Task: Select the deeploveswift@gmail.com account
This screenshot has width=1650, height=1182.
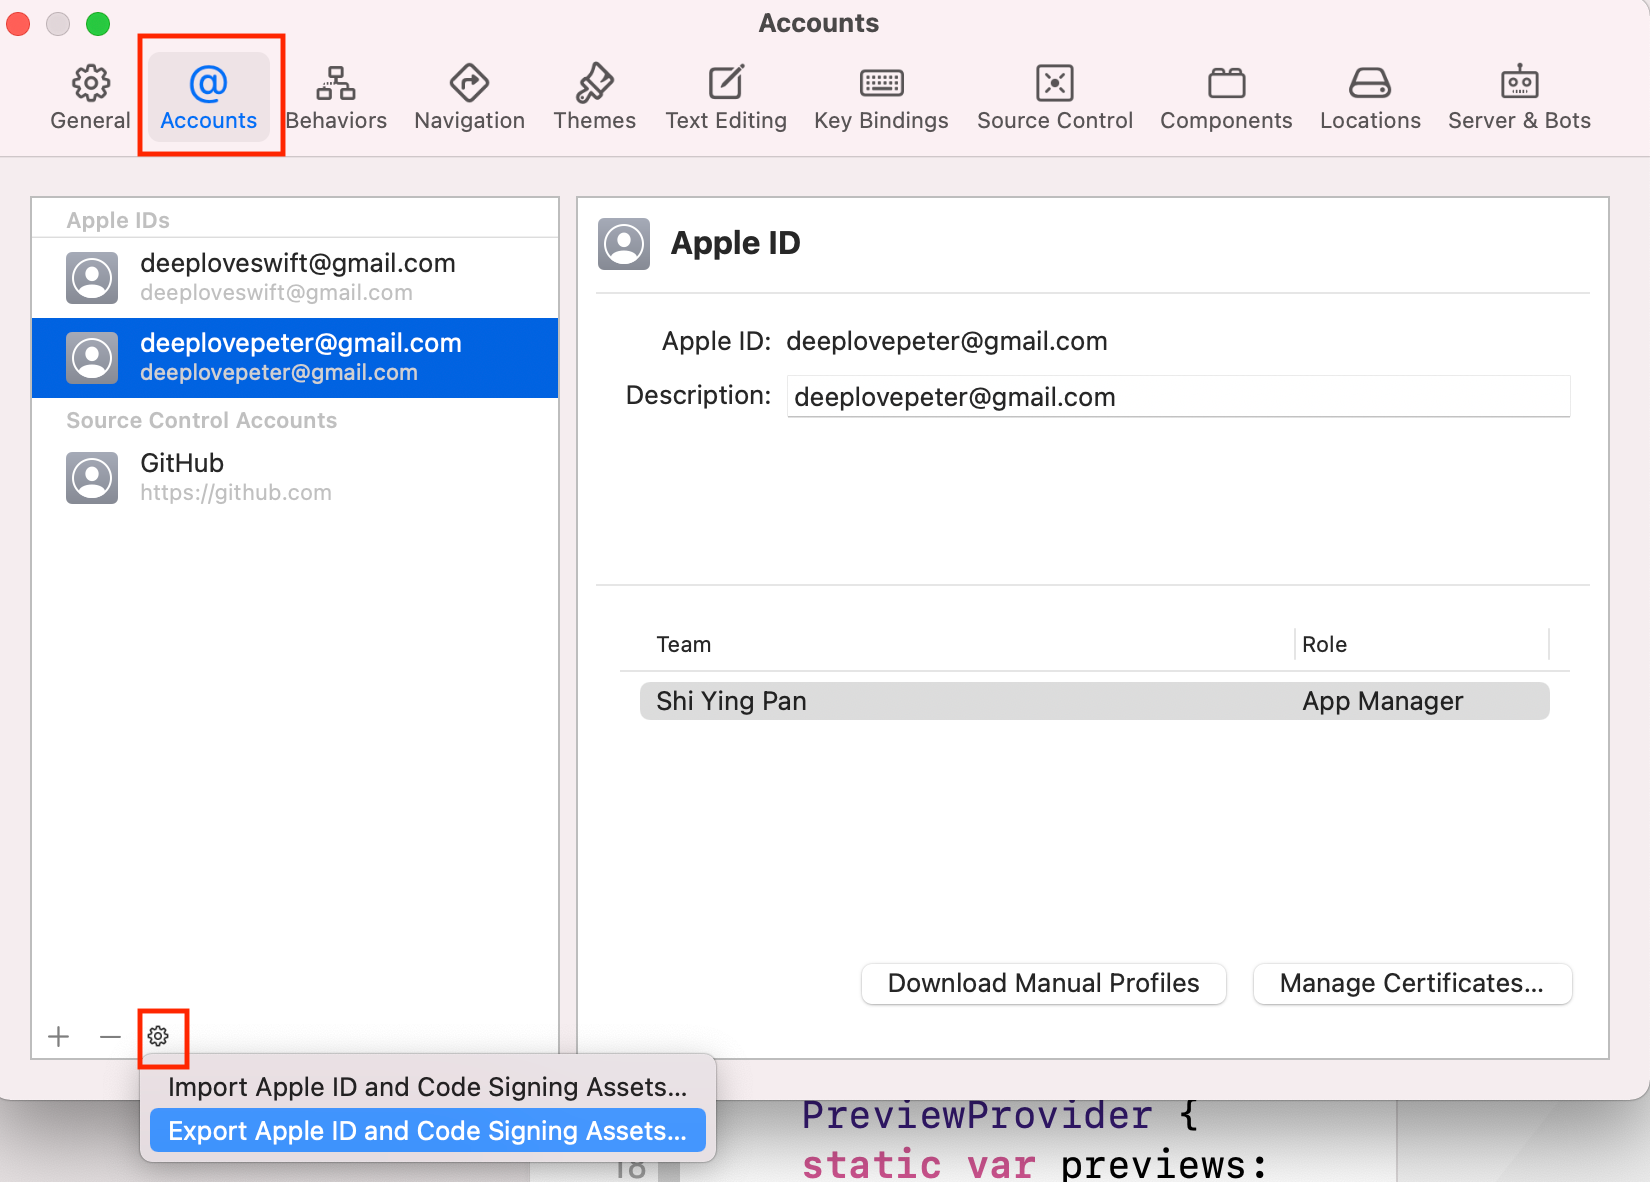Action: [295, 277]
